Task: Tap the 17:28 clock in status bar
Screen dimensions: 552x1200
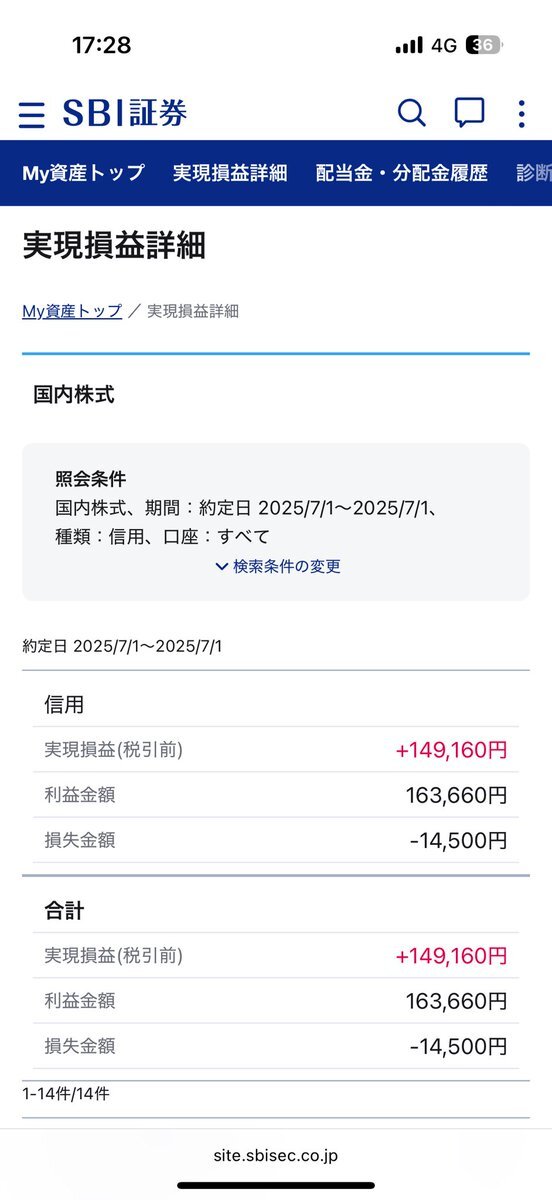Action: click(x=101, y=45)
